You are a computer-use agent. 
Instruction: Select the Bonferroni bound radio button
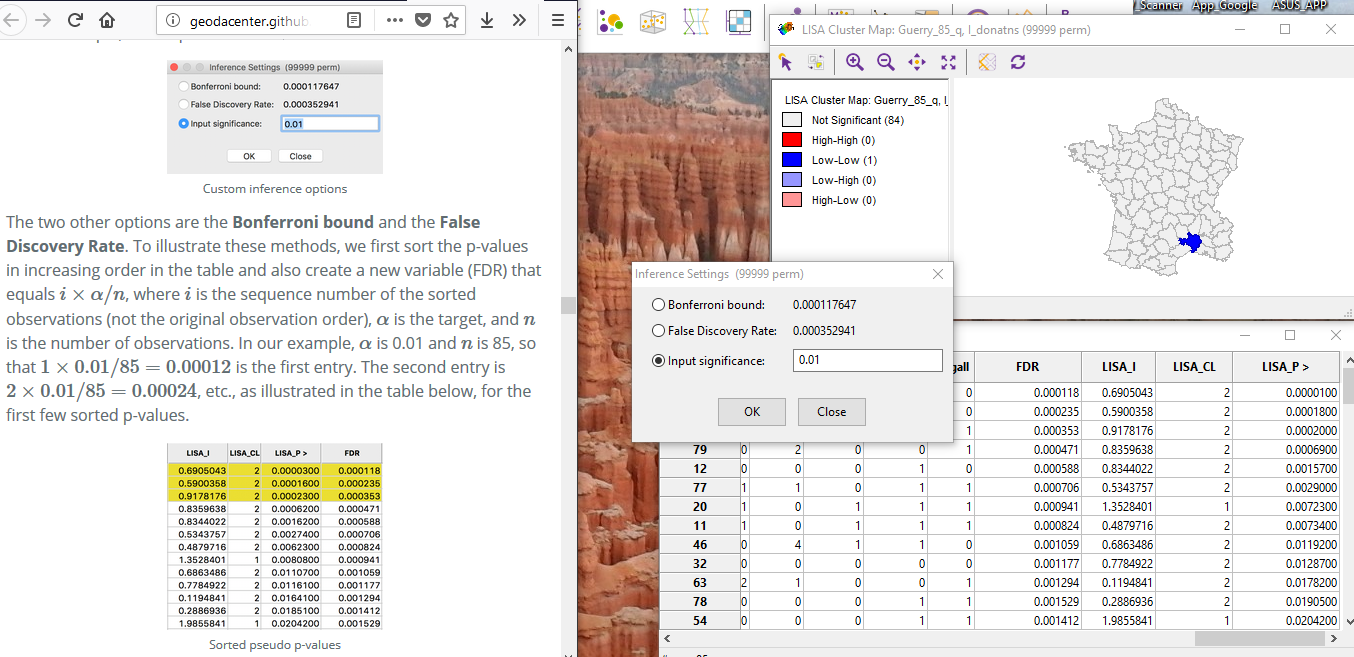tap(657, 304)
